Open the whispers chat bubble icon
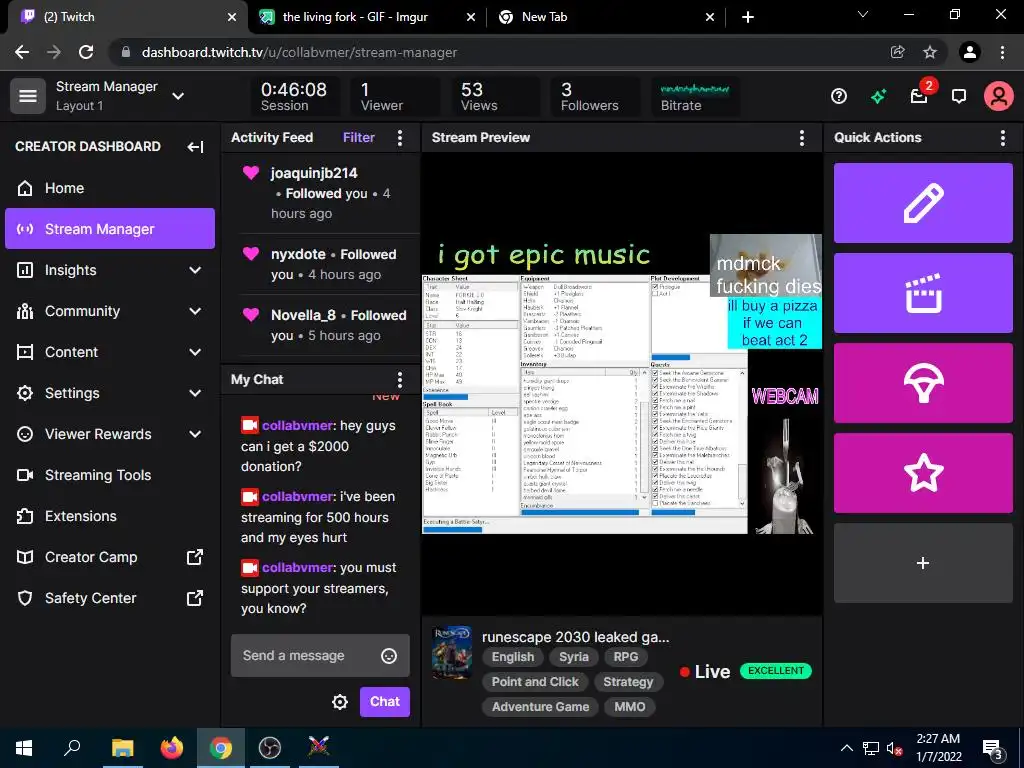 click(959, 97)
